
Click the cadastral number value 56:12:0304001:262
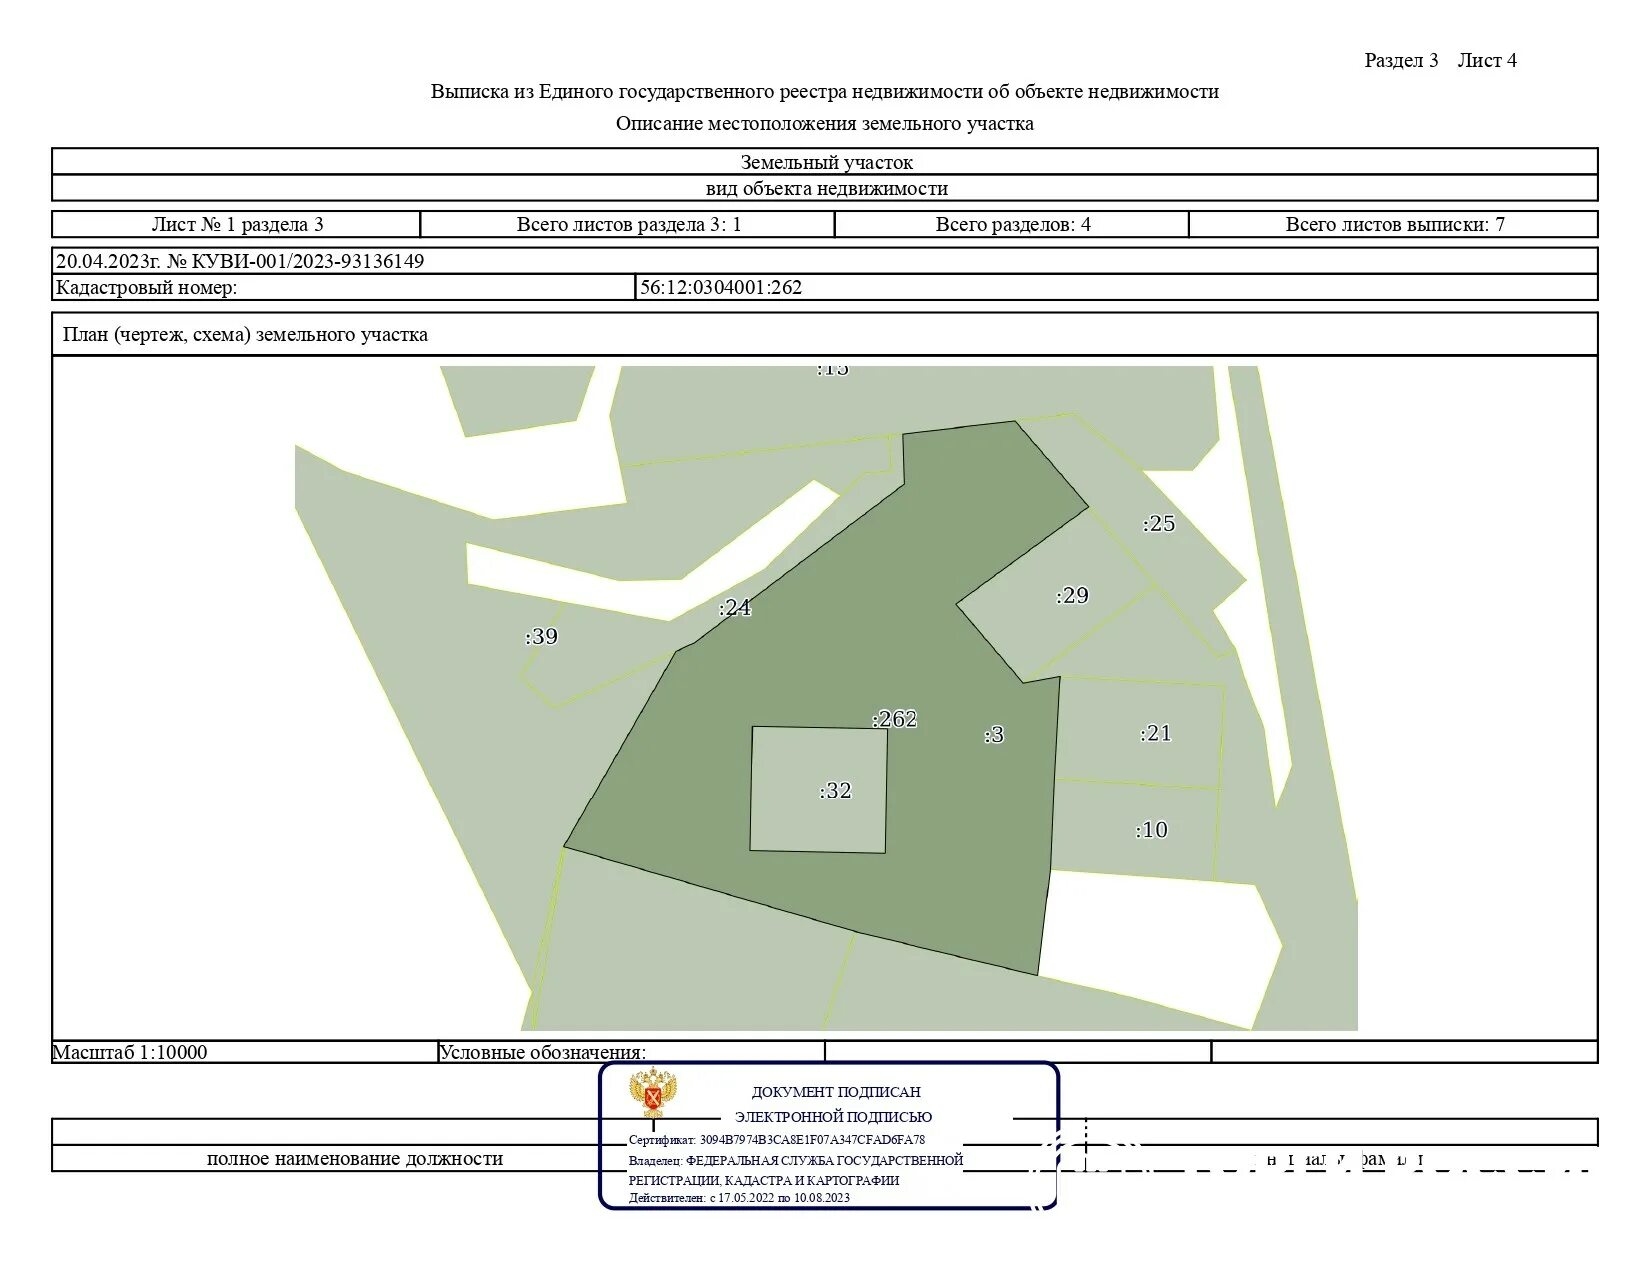(721, 288)
